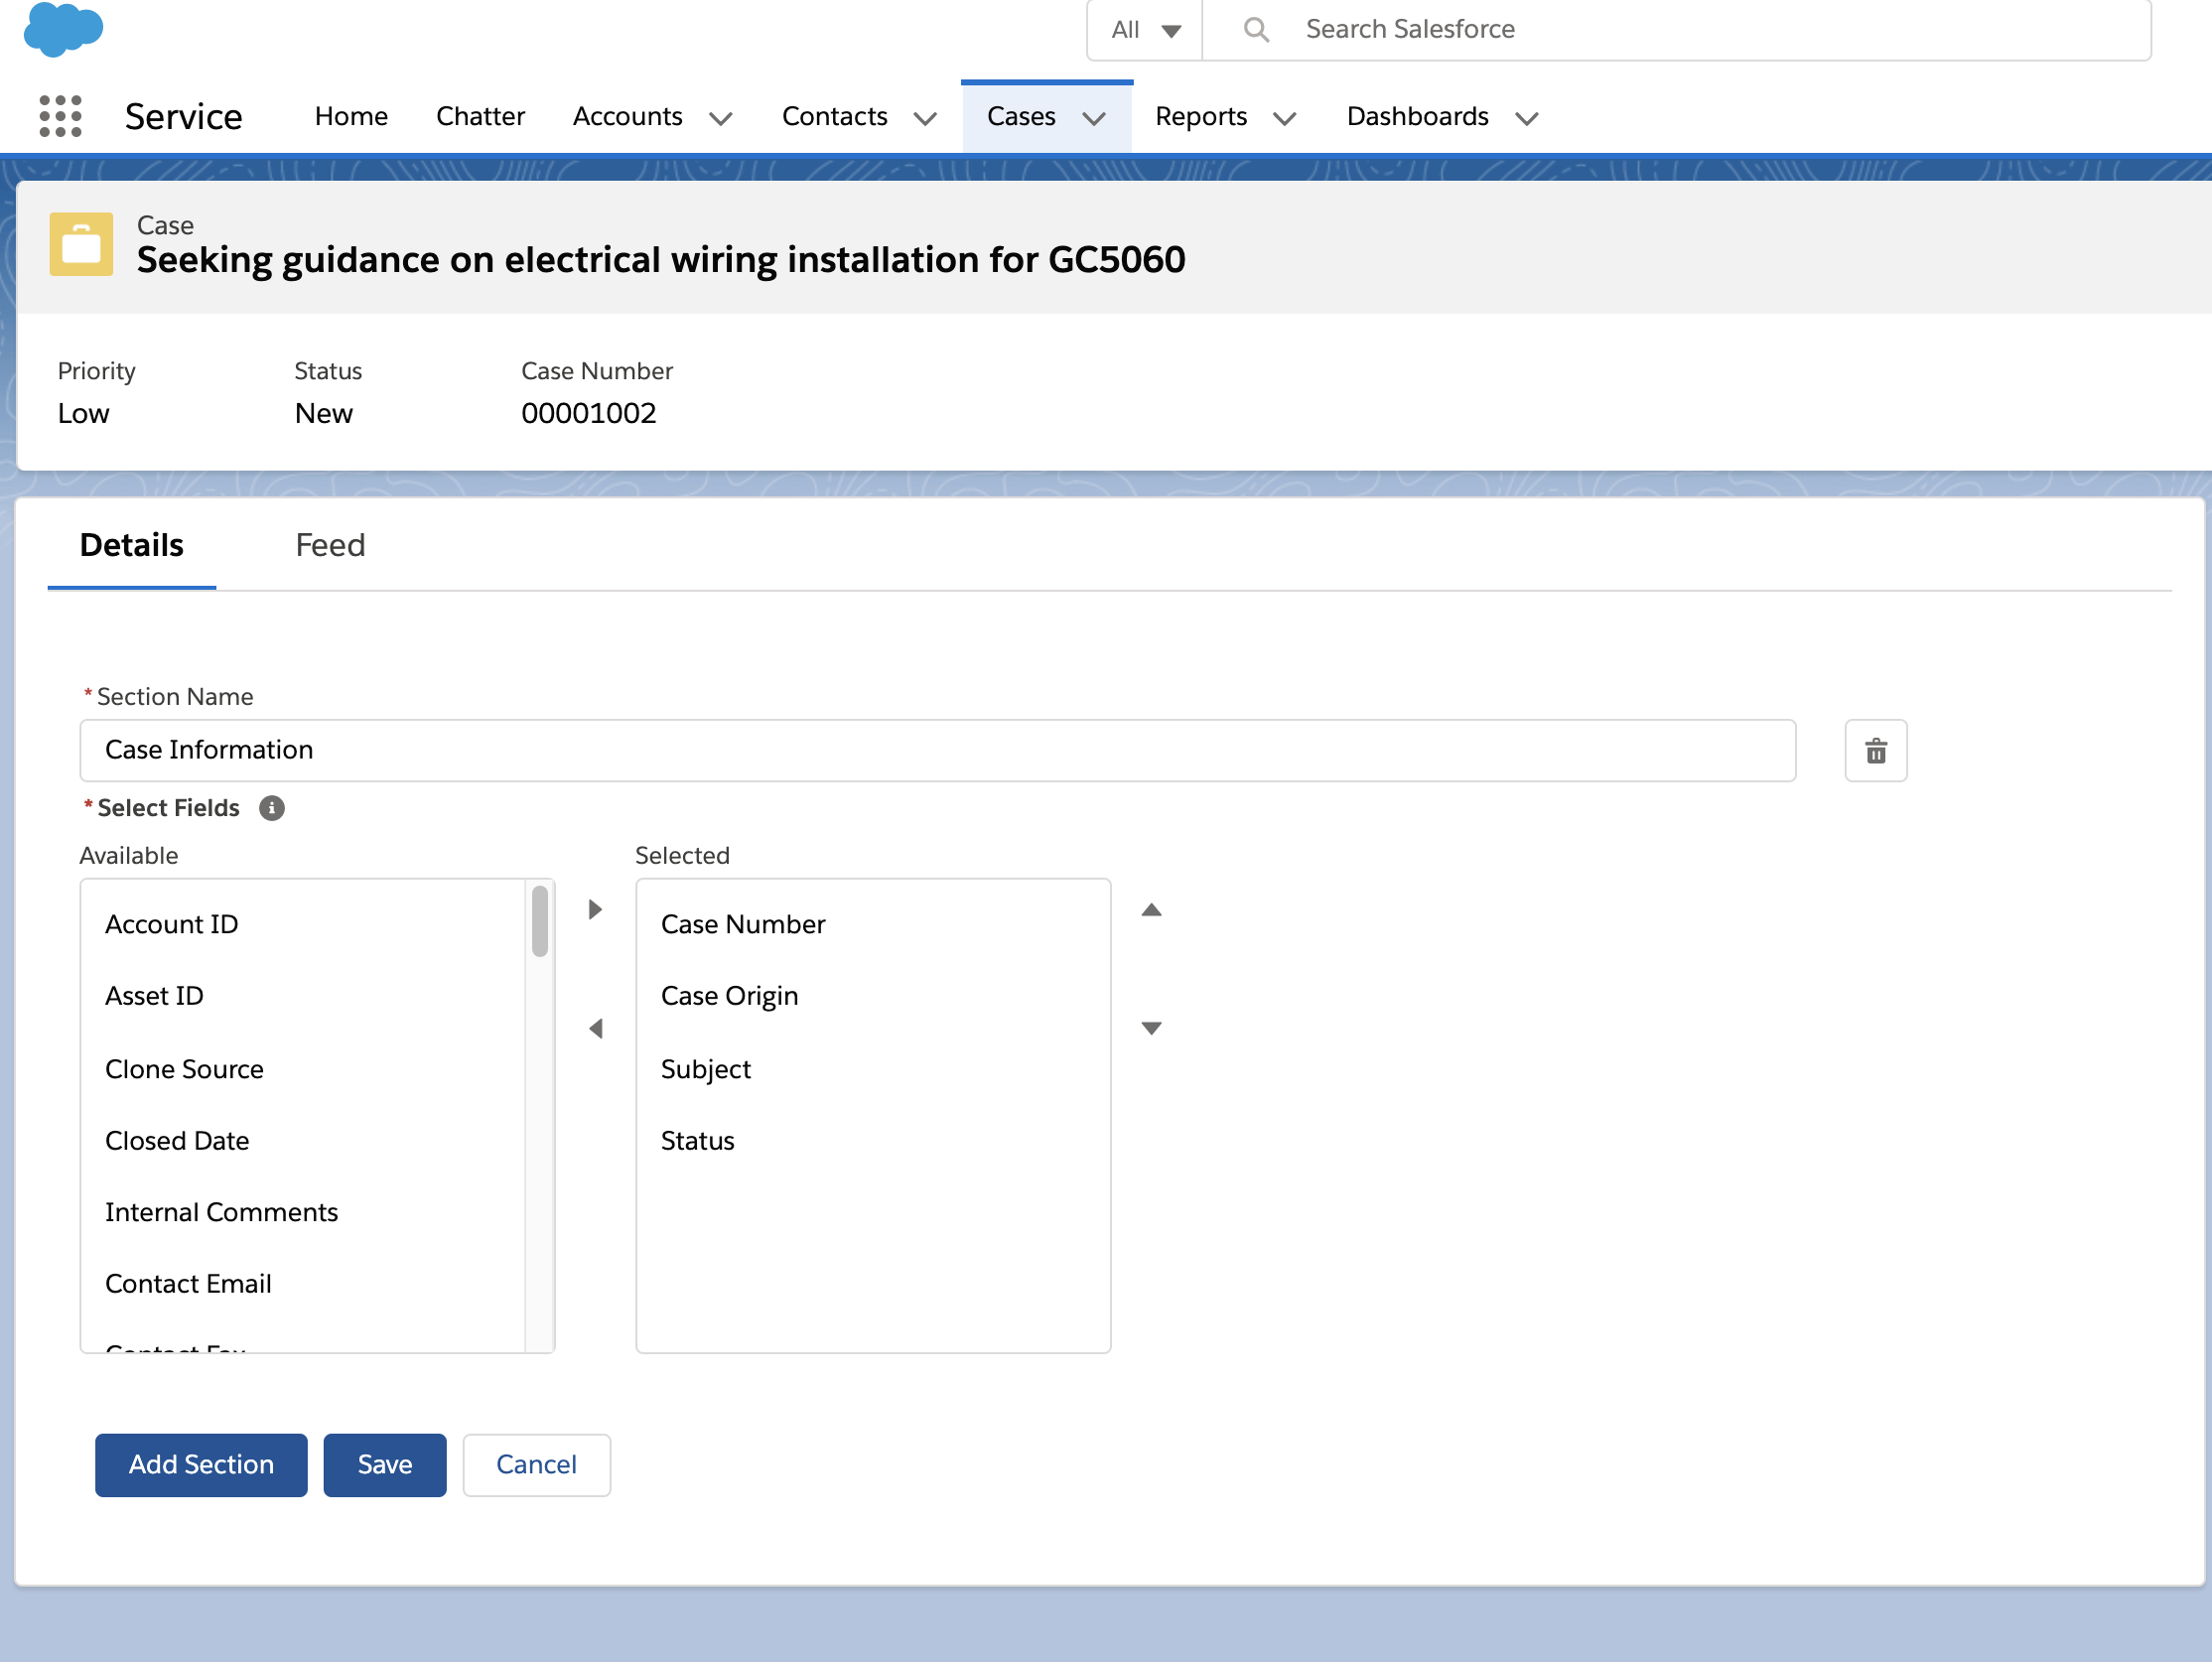
Task: Switch to the Feed tab
Action: [x=330, y=545]
